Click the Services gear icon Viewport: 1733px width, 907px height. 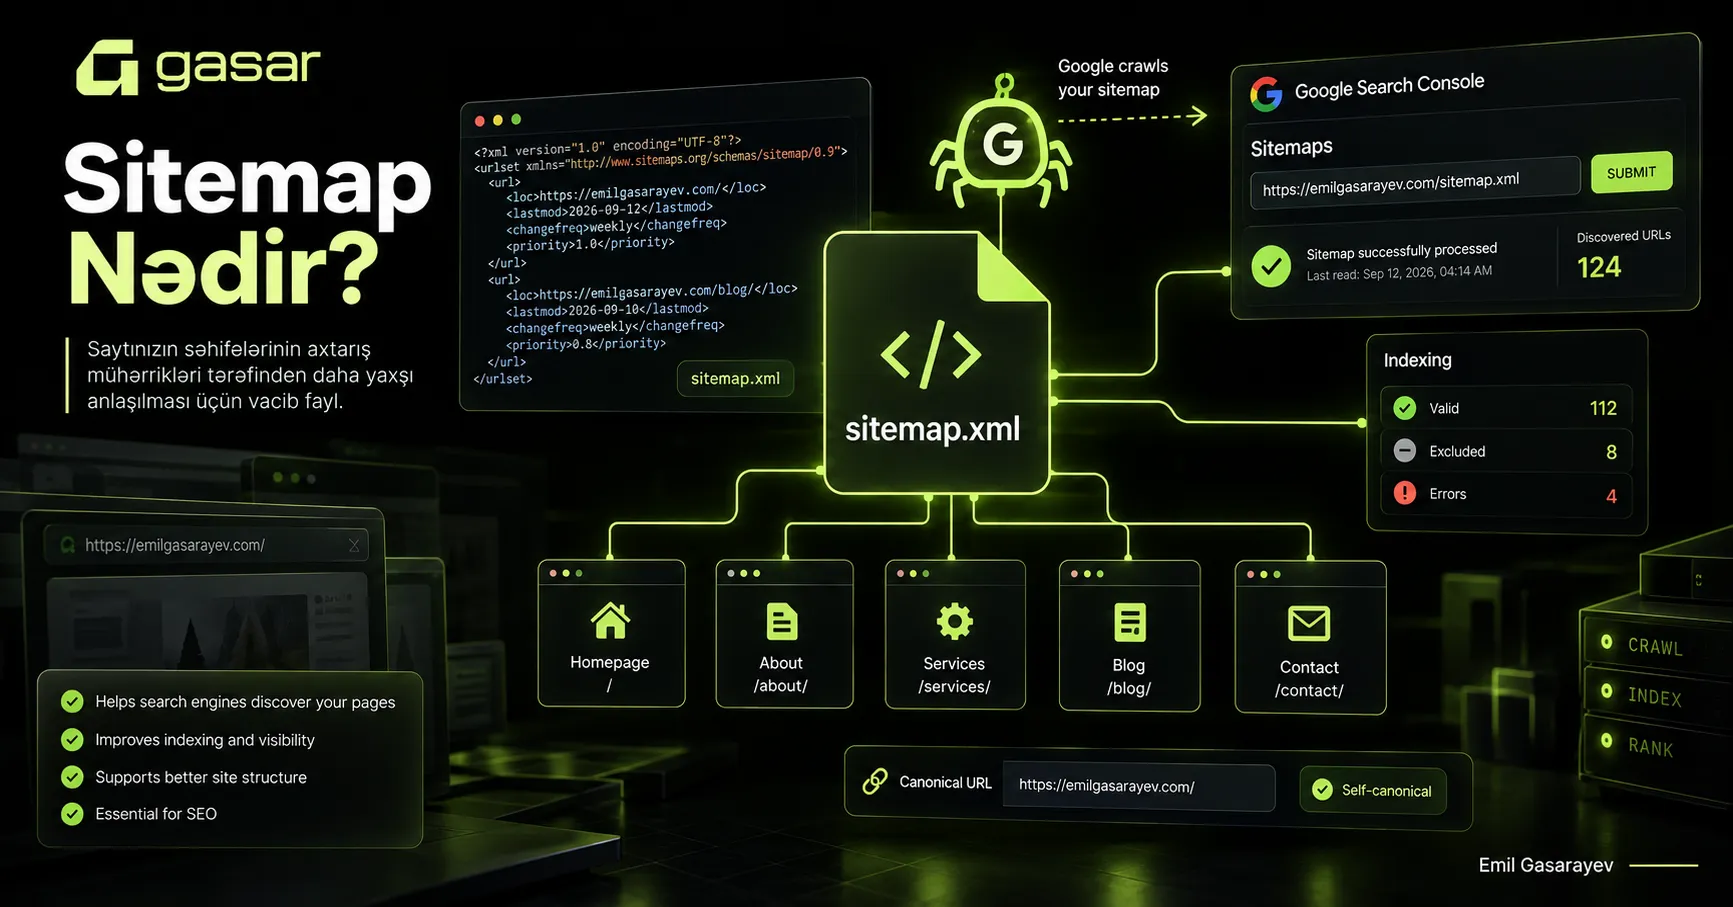pyautogui.click(x=954, y=621)
